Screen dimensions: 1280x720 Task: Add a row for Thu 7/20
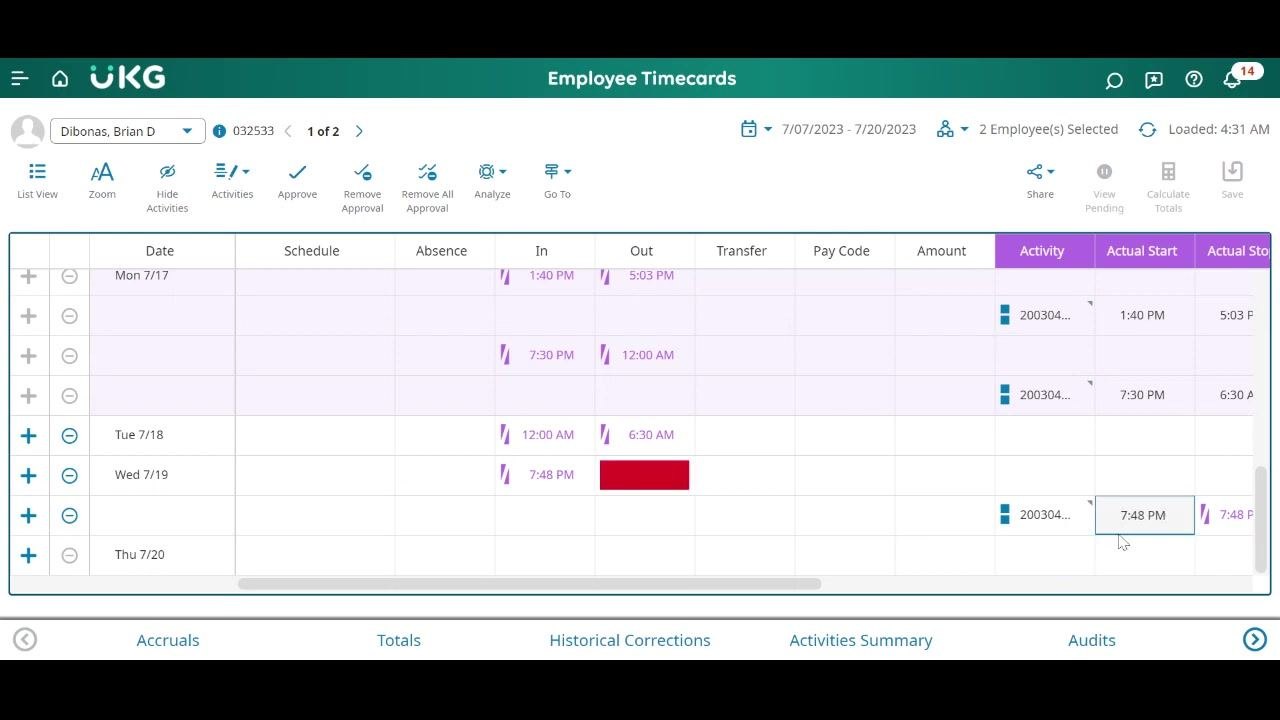pos(29,555)
